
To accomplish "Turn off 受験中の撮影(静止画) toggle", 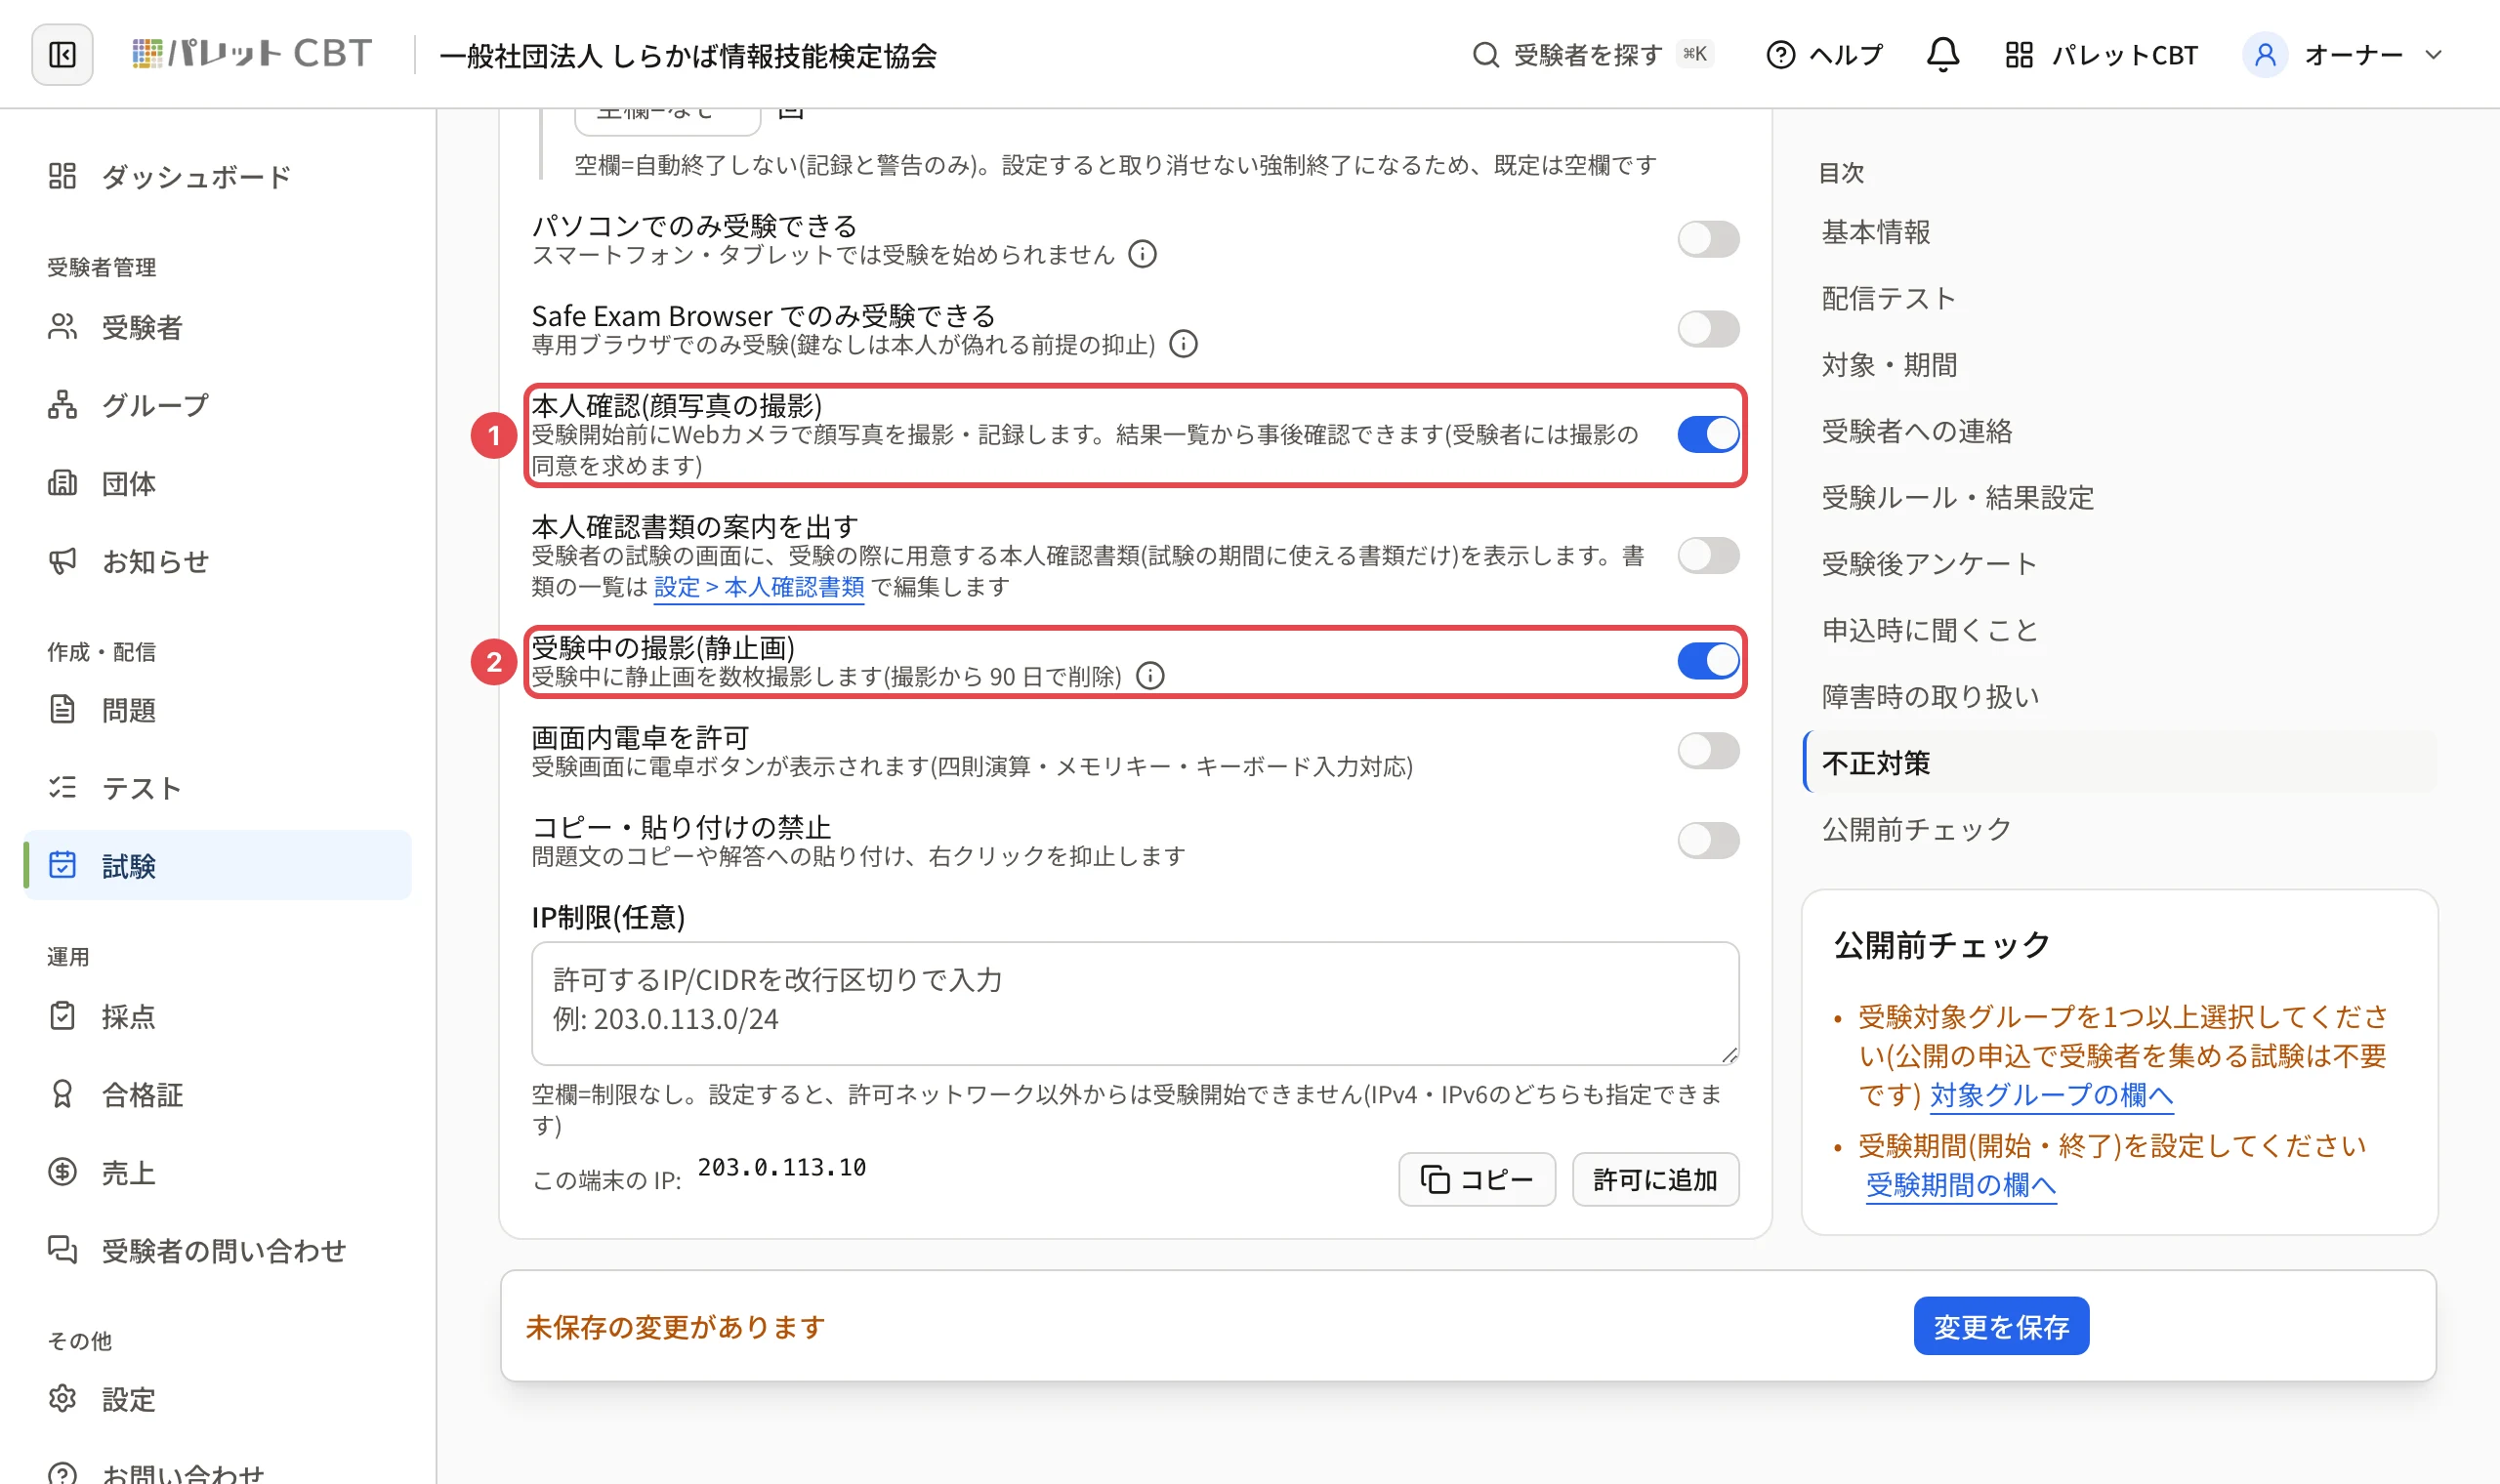I will tap(1708, 660).
